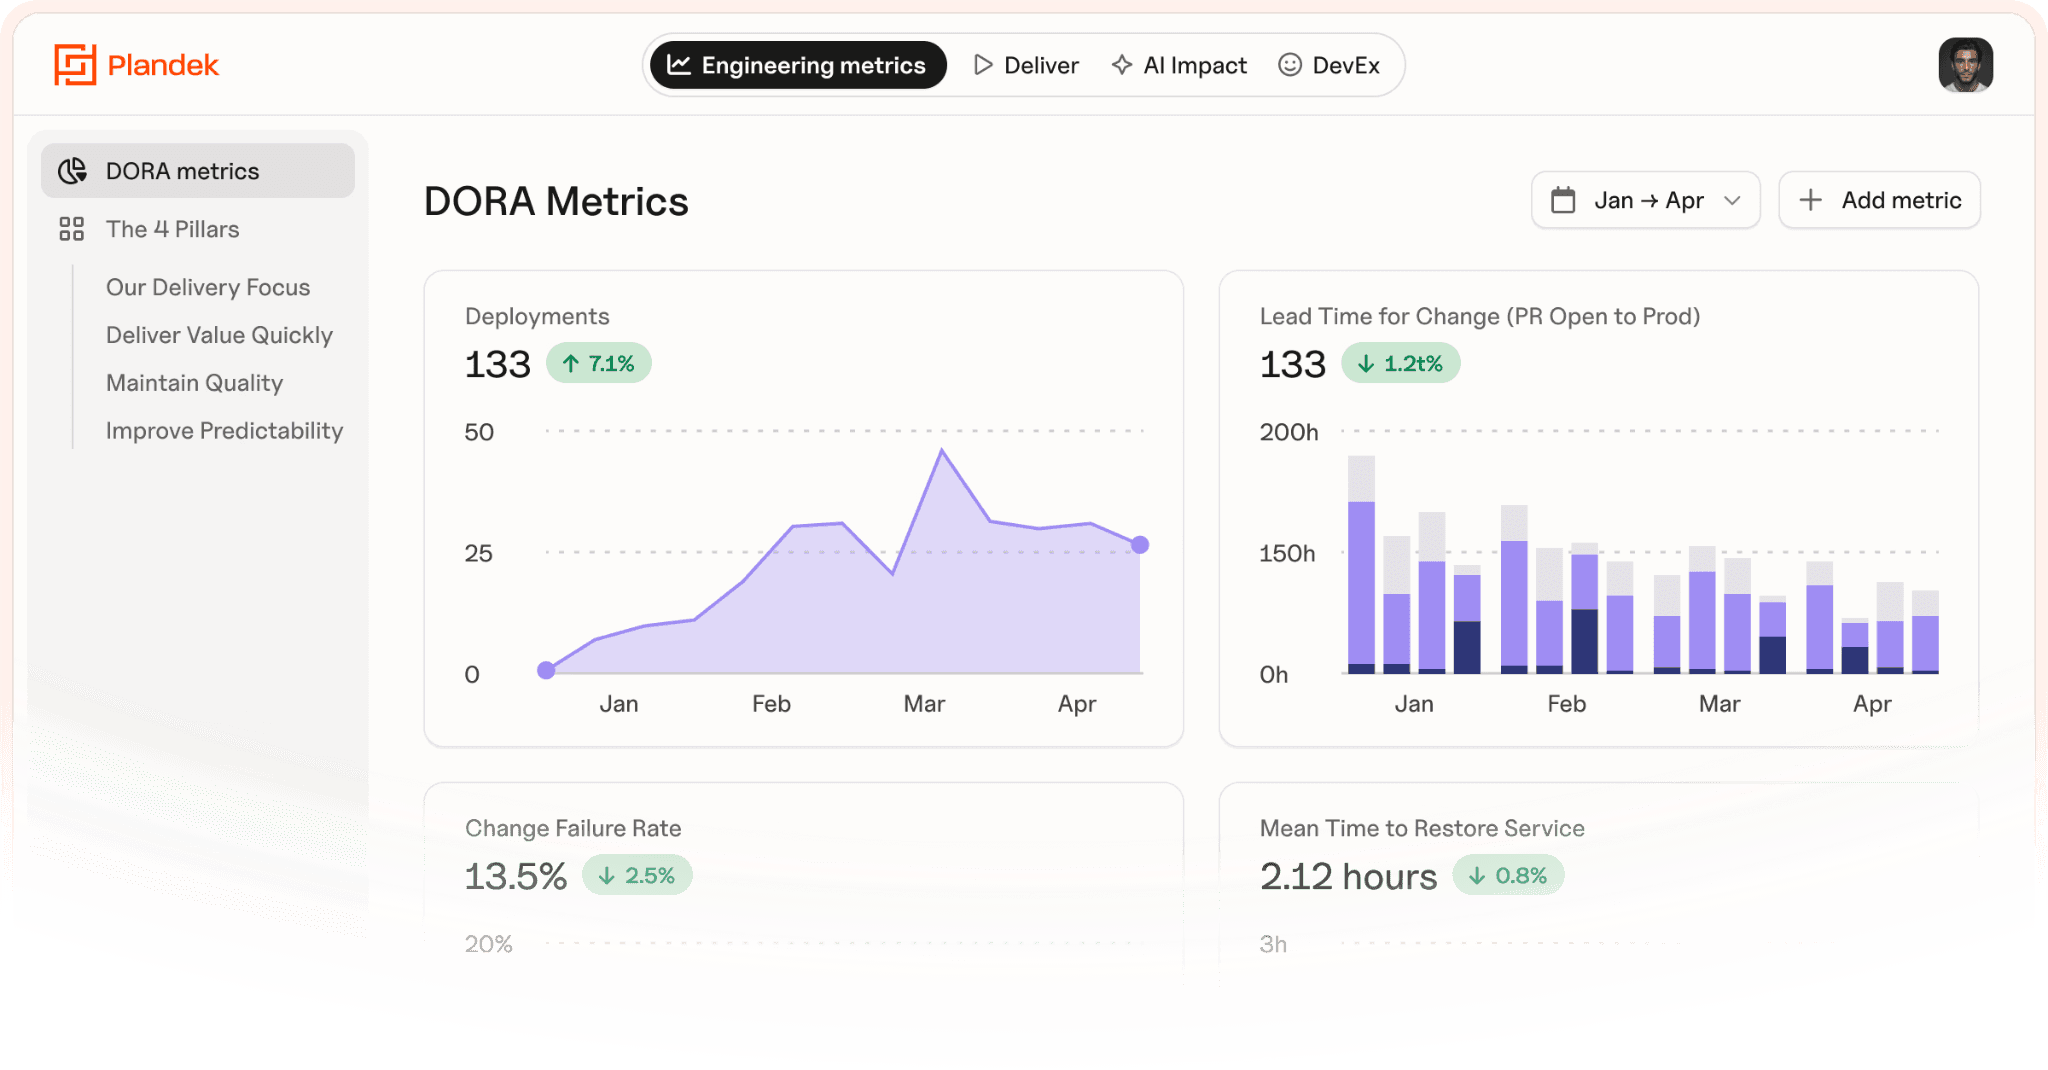The width and height of the screenshot is (2048, 1070).
Task: Click the smiley icon beside DevEx
Action: (x=1290, y=65)
